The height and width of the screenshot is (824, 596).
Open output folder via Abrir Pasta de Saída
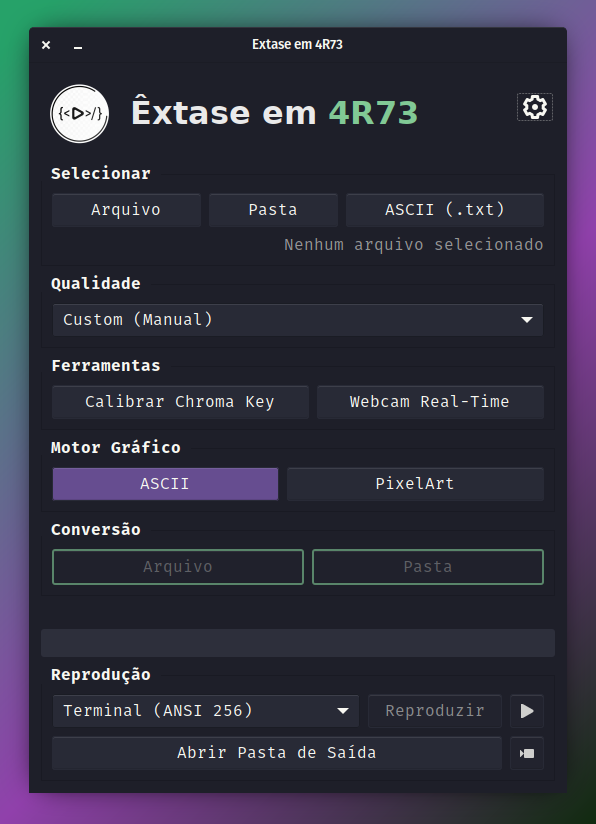click(277, 753)
